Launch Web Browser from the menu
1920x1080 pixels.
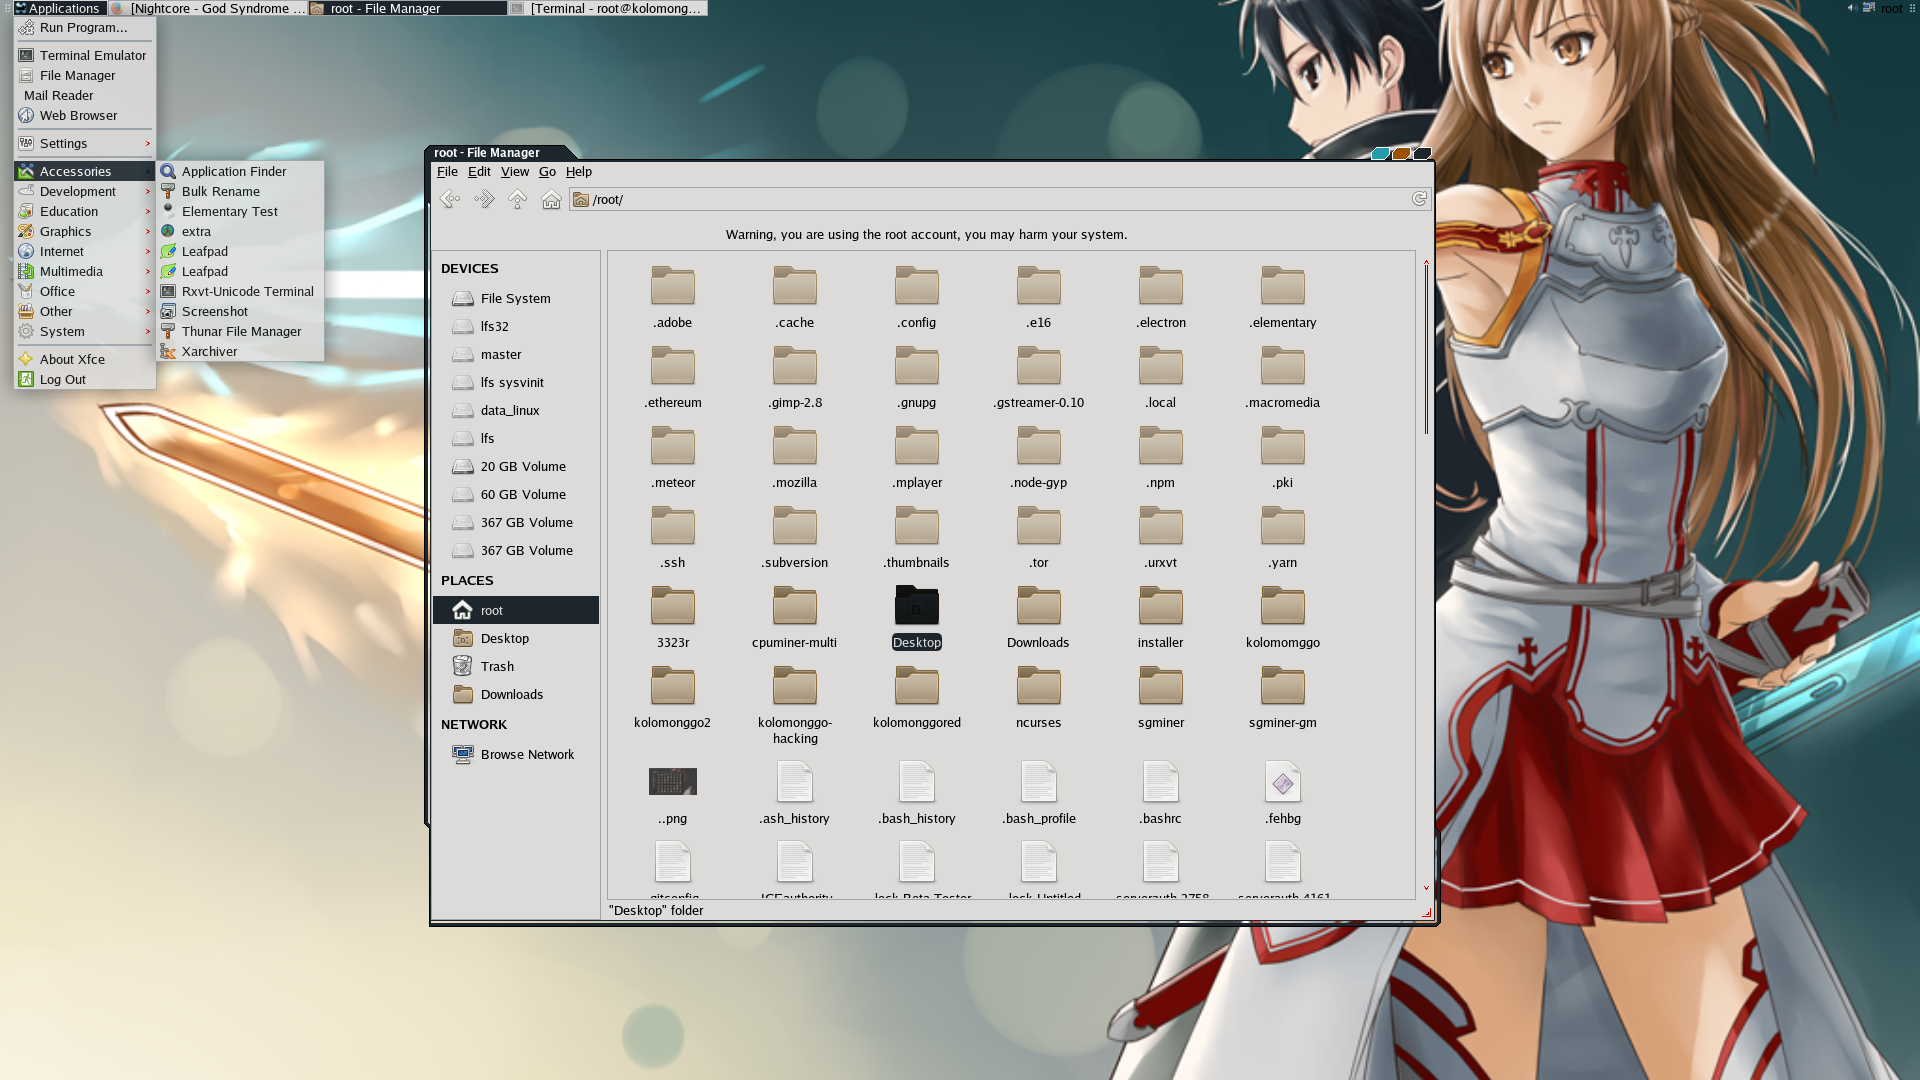pyautogui.click(x=84, y=116)
